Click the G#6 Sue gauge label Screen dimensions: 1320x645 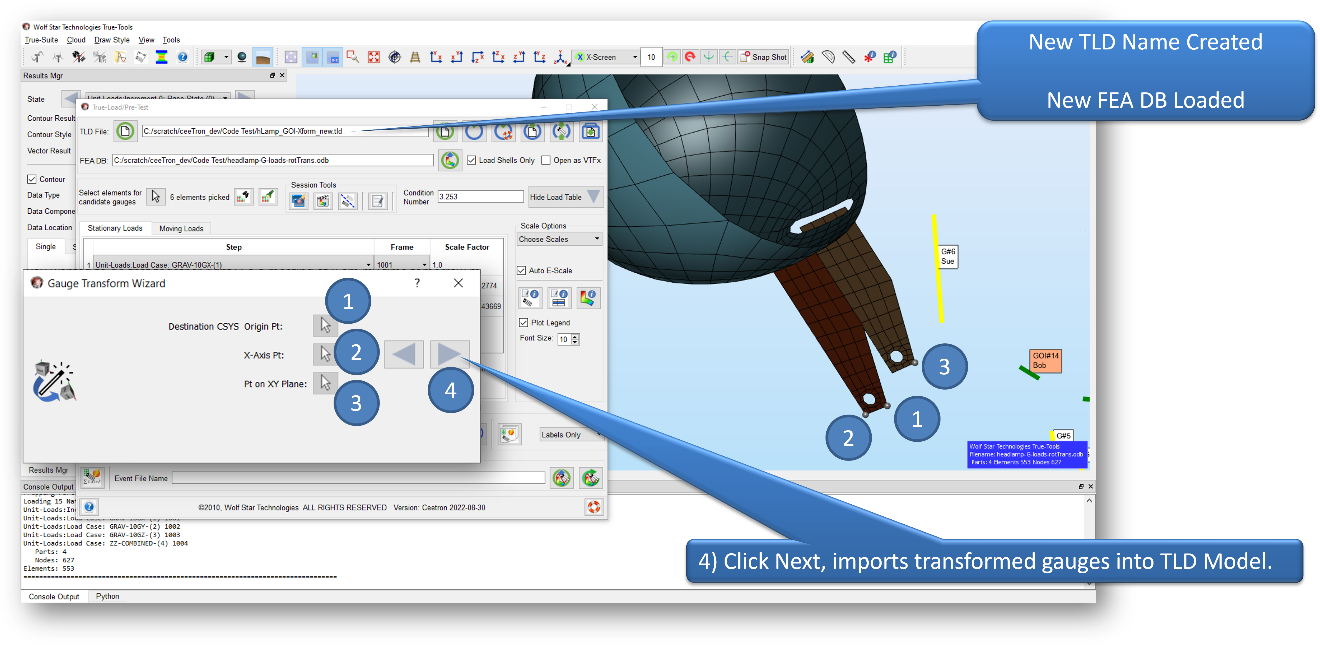948,256
